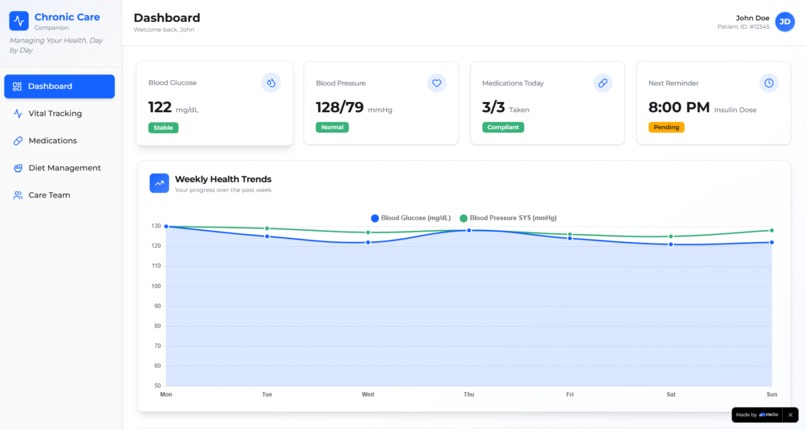Screen dimensions: 806x430
Task: Click the Insulin Dose label
Action: (735, 110)
